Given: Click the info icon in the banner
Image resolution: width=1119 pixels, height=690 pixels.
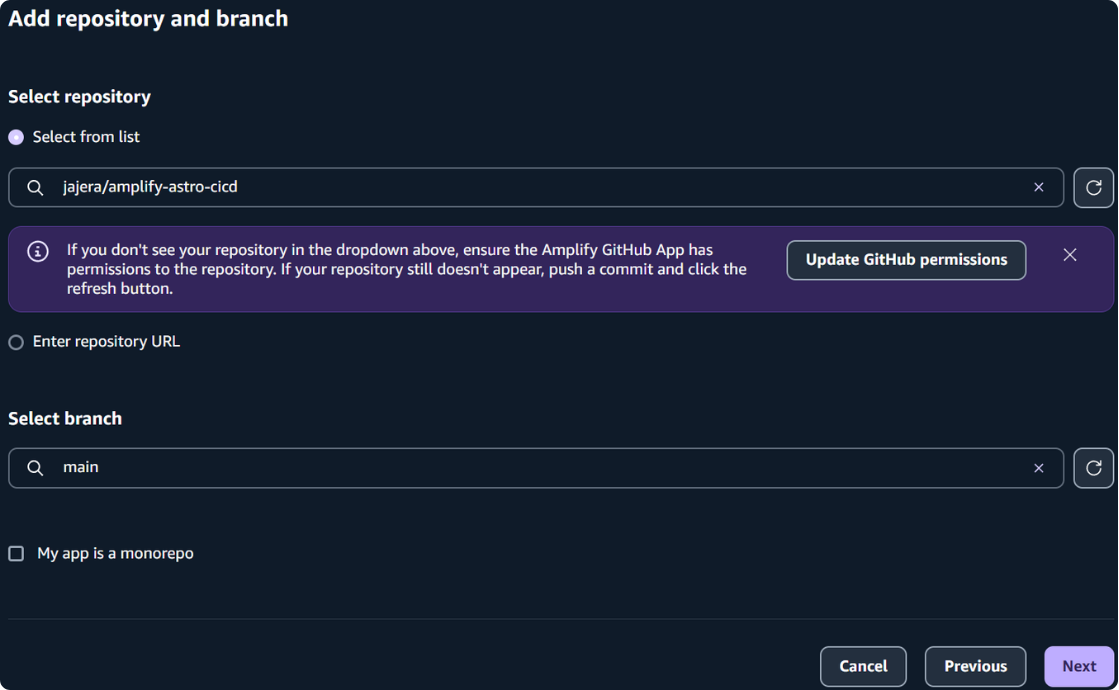Looking at the screenshot, I should click(x=38, y=251).
